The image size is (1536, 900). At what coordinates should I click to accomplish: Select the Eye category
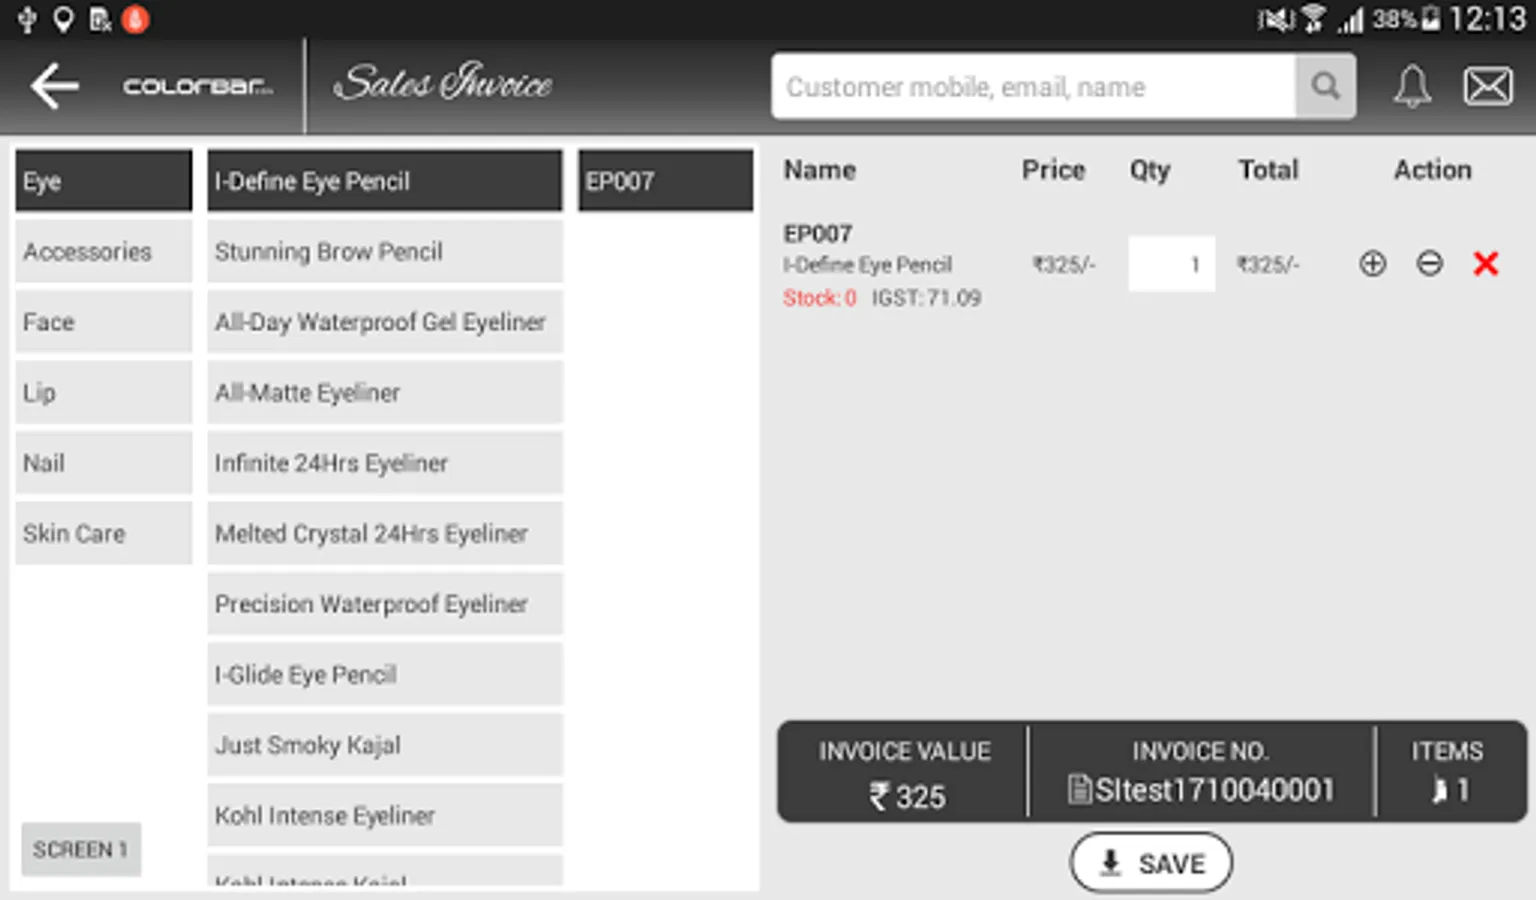(x=104, y=181)
